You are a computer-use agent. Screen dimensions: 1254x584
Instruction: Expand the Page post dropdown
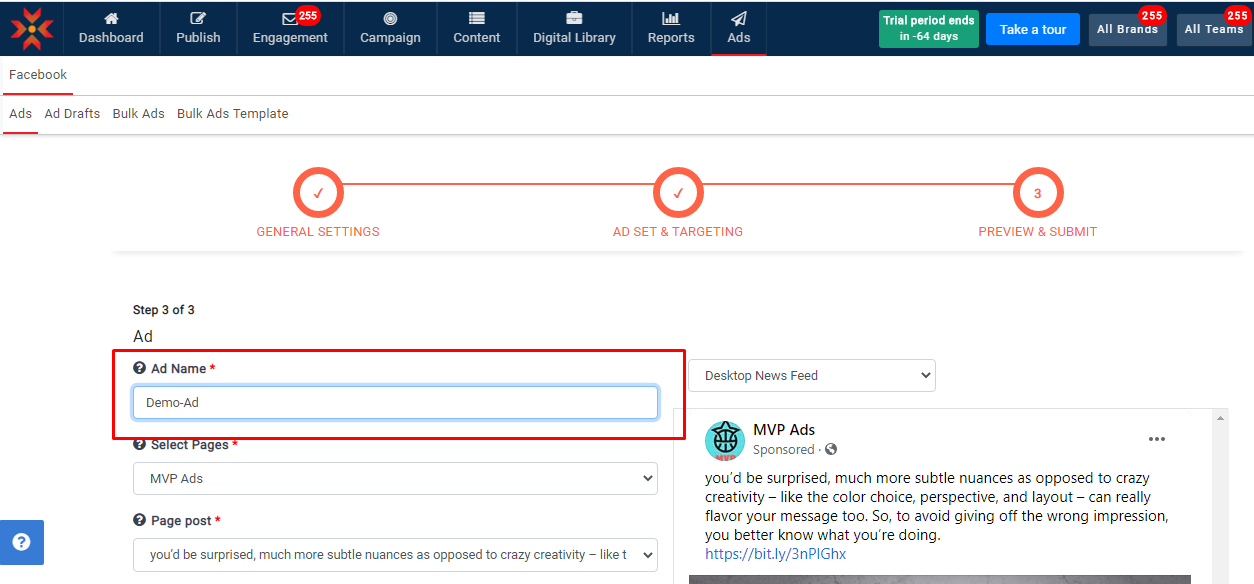click(x=395, y=555)
